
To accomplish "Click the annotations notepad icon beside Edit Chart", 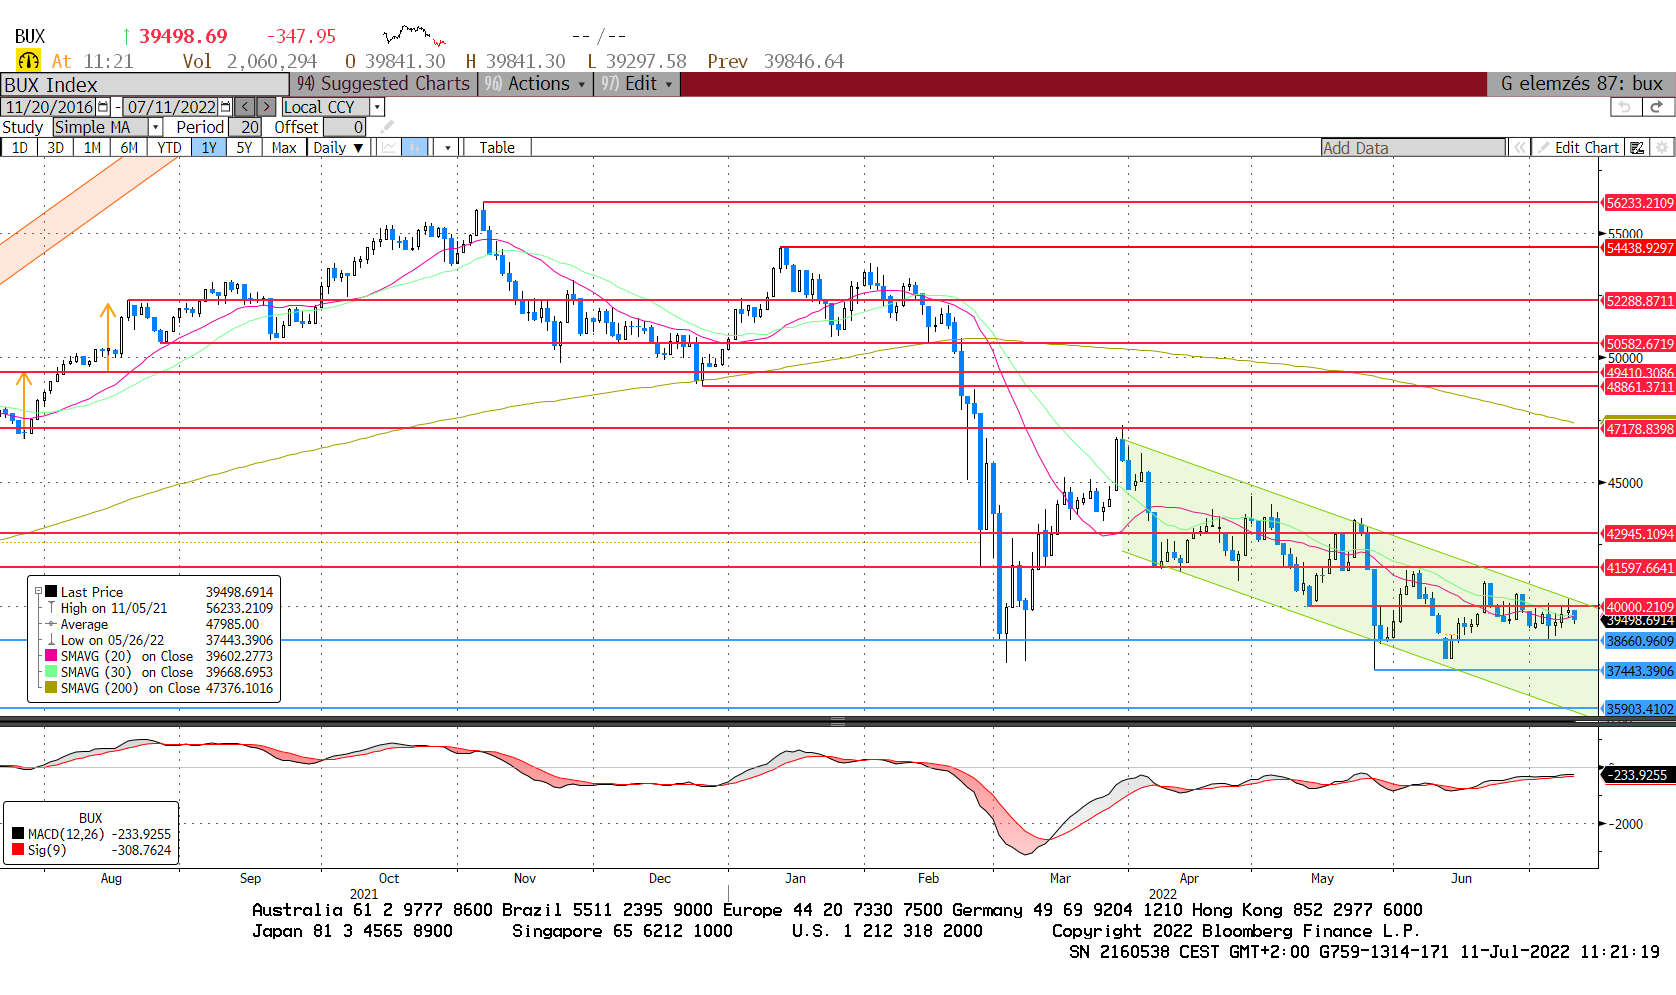I will (x=1637, y=148).
